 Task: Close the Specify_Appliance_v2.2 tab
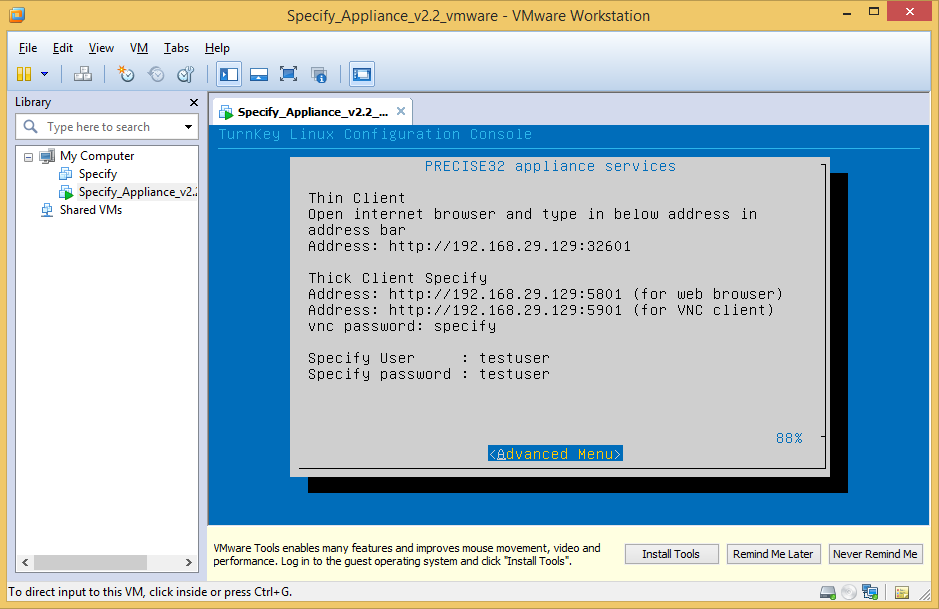tap(401, 111)
